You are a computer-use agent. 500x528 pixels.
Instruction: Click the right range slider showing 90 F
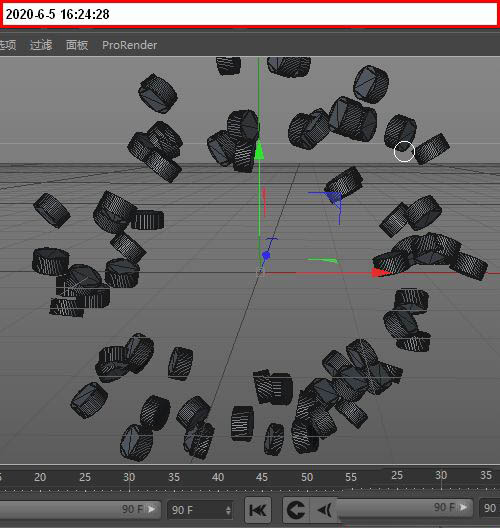tap(405, 507)
